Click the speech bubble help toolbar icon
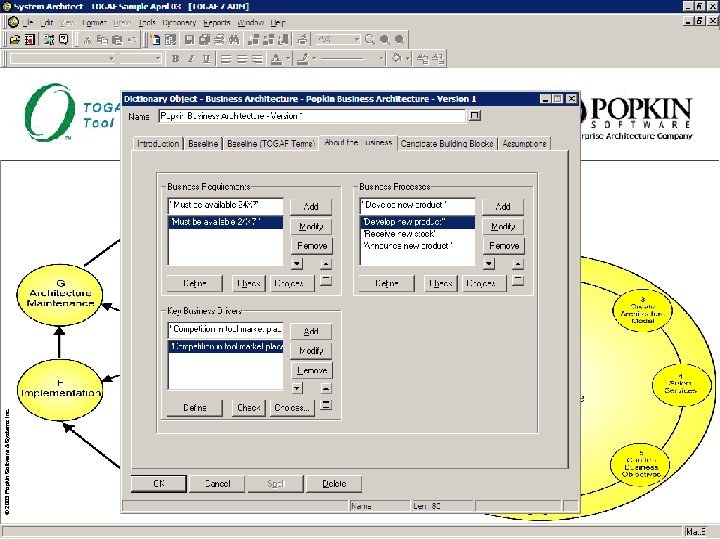Screen dimensions: 720x540 [63, 39]
